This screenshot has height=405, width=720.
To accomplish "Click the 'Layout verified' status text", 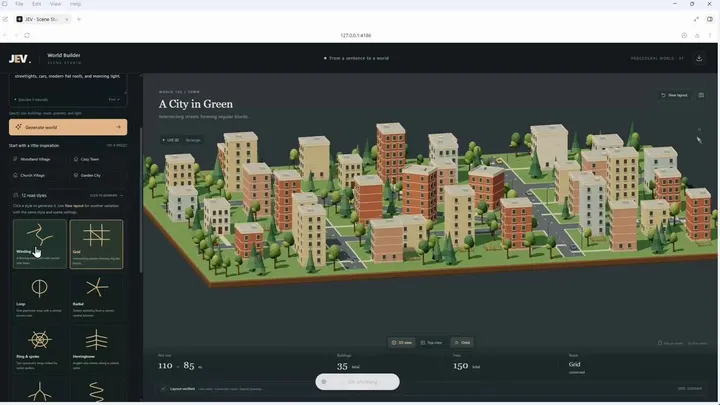I will tap(182, 389).
